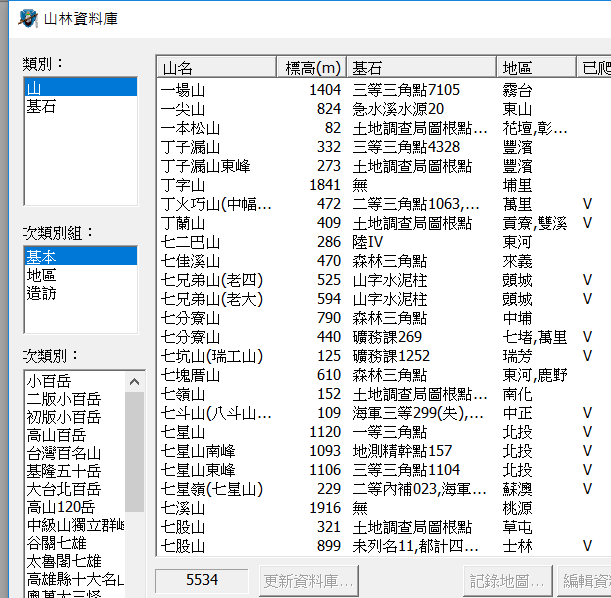611x598 pixels.
Task: Click the 山林資料庫 app icon in title bar
Action: [26, 18]
